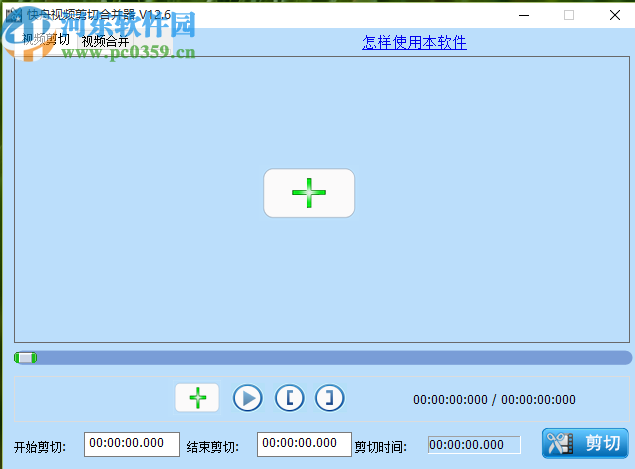
Task: Focus the 结束剪切 time input field
Action: click(304, 444)
